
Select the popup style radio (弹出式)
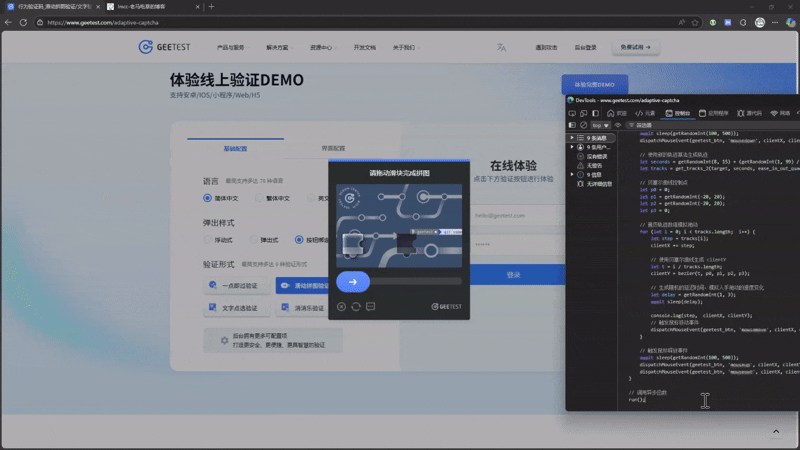pyautogui.click(x=254, y=240)
